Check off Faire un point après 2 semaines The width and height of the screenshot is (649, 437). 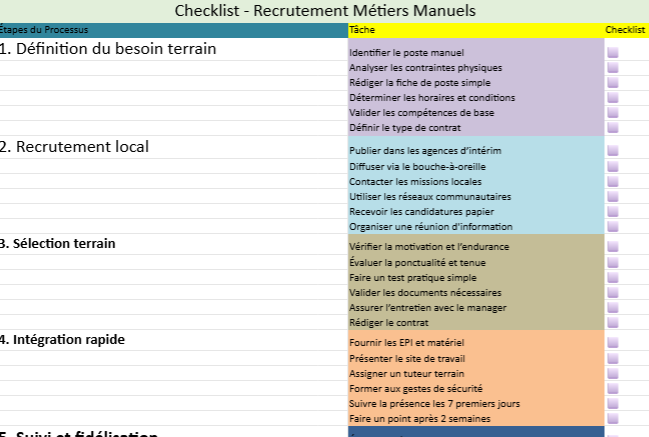pyautogui.click(x=613, y=419)
